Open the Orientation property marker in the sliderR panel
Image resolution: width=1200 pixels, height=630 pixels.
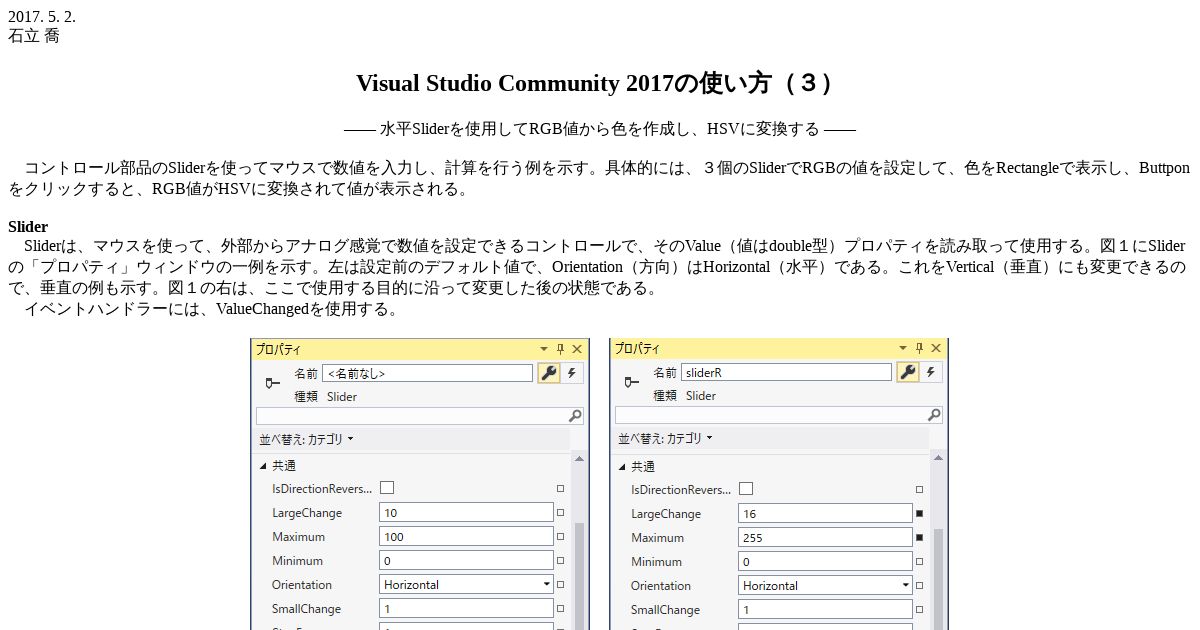[x=919, y=585]
